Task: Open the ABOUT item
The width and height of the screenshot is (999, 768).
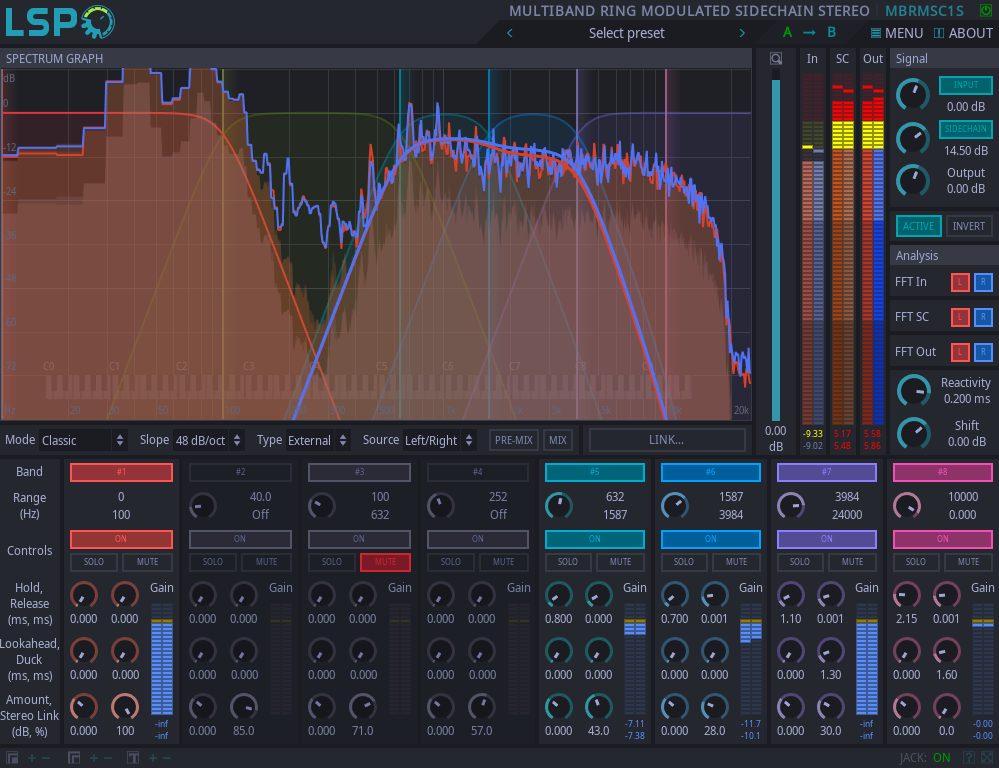Action: [963, 33]
